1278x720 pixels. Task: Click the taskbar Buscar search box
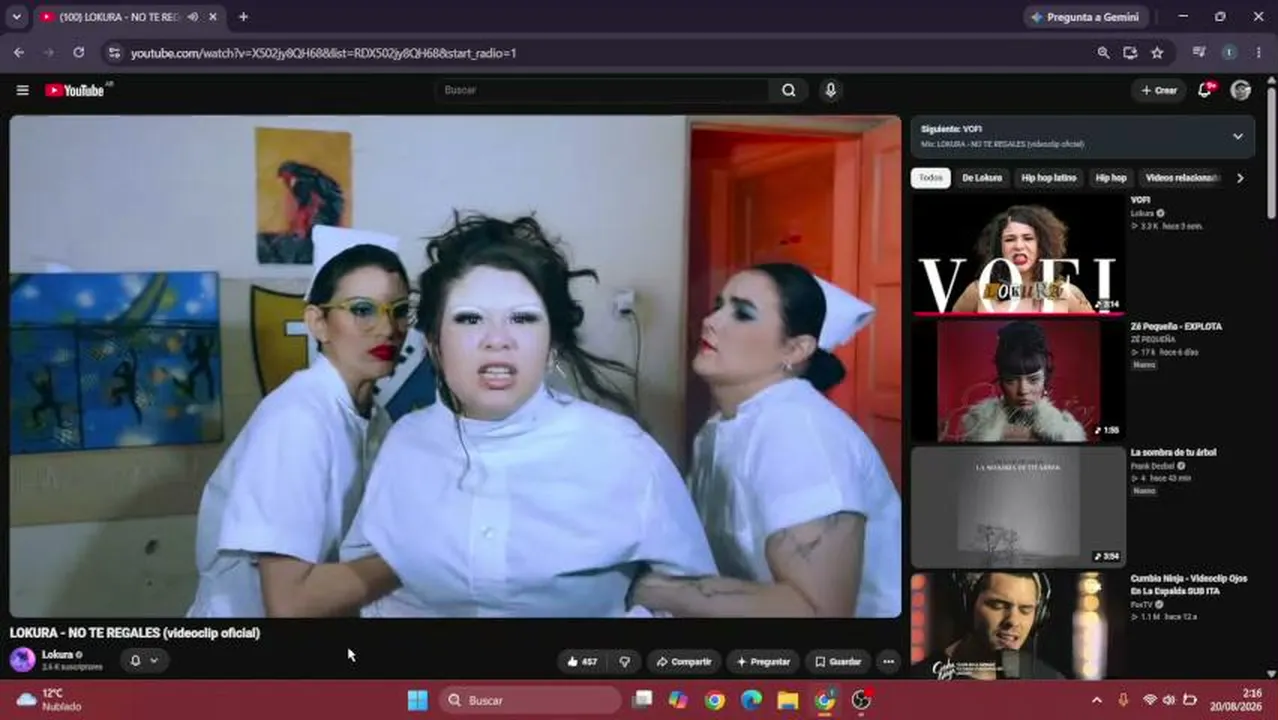pos(532,700)
